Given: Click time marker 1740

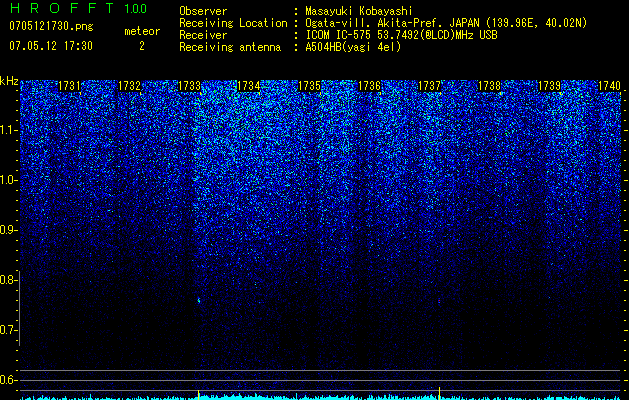Looking at the screenshot, I should pyautogui.click(x=609, y=86).
